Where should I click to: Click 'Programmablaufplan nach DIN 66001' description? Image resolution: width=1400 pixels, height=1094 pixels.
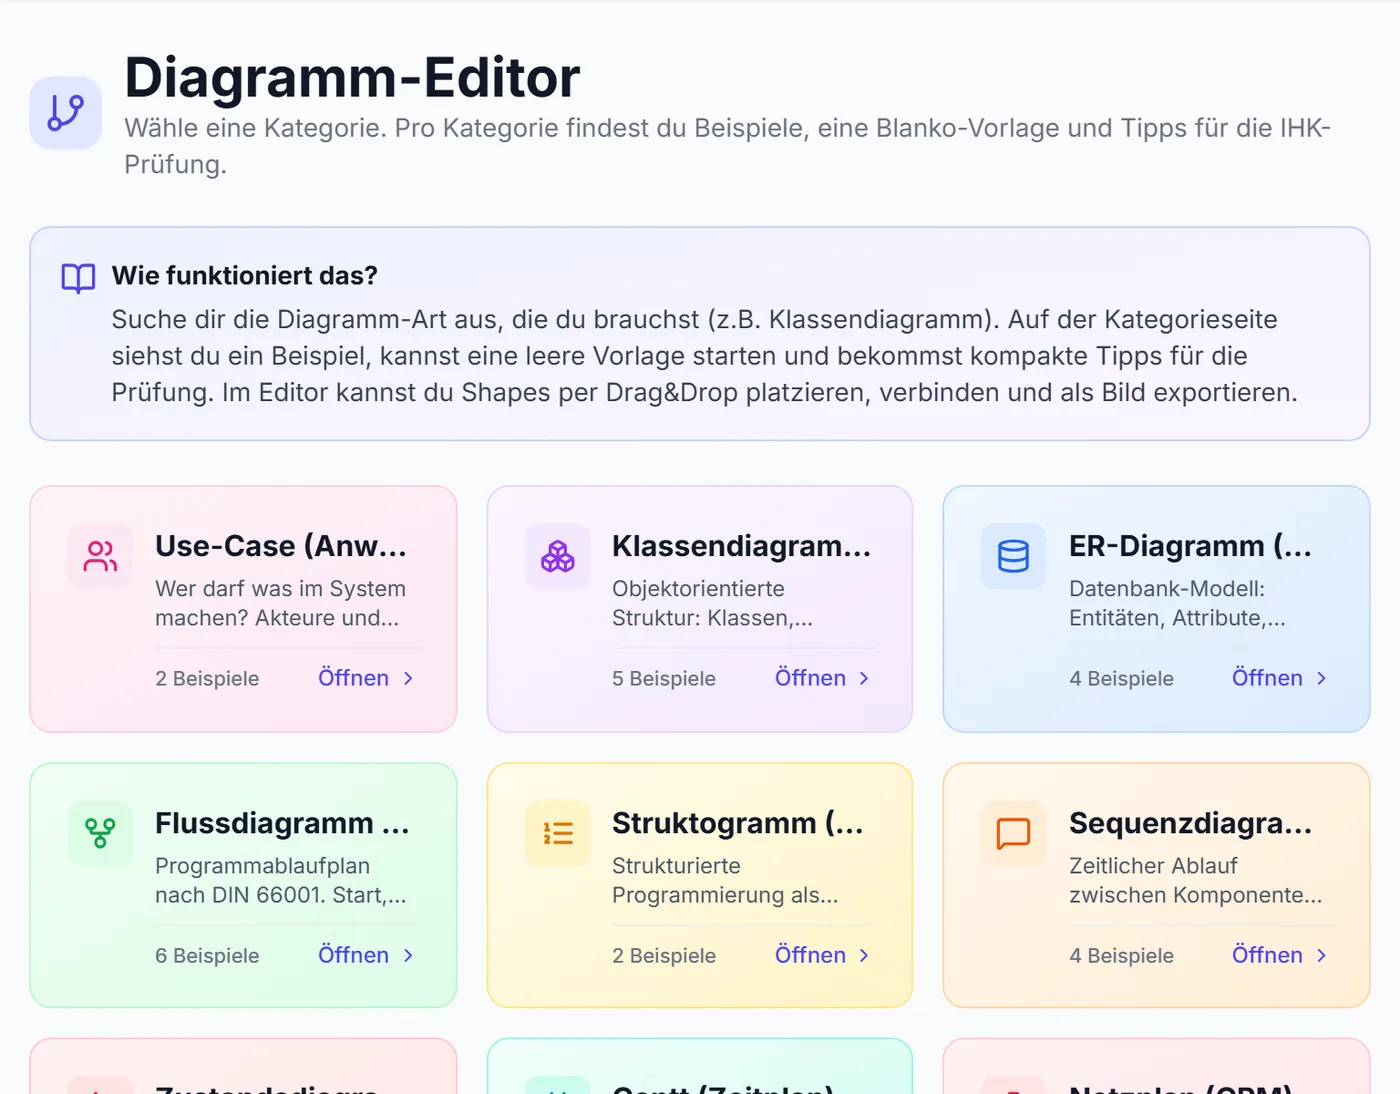[x=281, y=880]
